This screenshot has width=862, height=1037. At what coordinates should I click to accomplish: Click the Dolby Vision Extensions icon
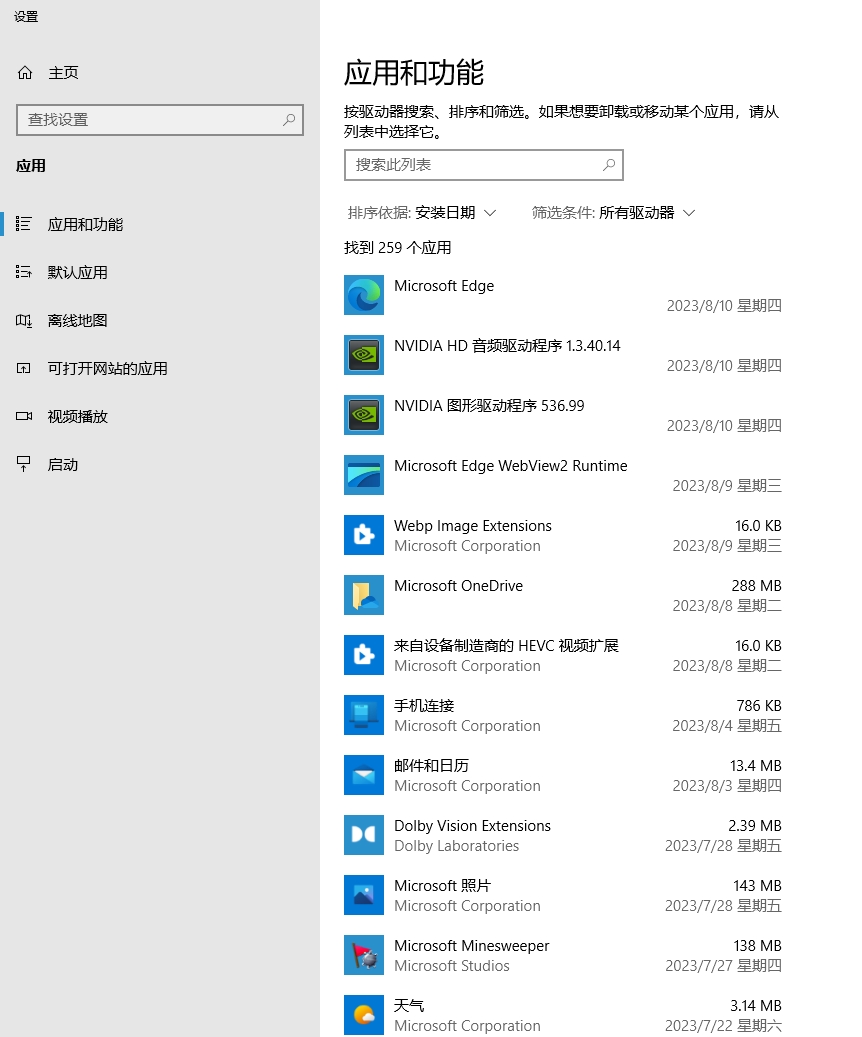tap(364, 835)
